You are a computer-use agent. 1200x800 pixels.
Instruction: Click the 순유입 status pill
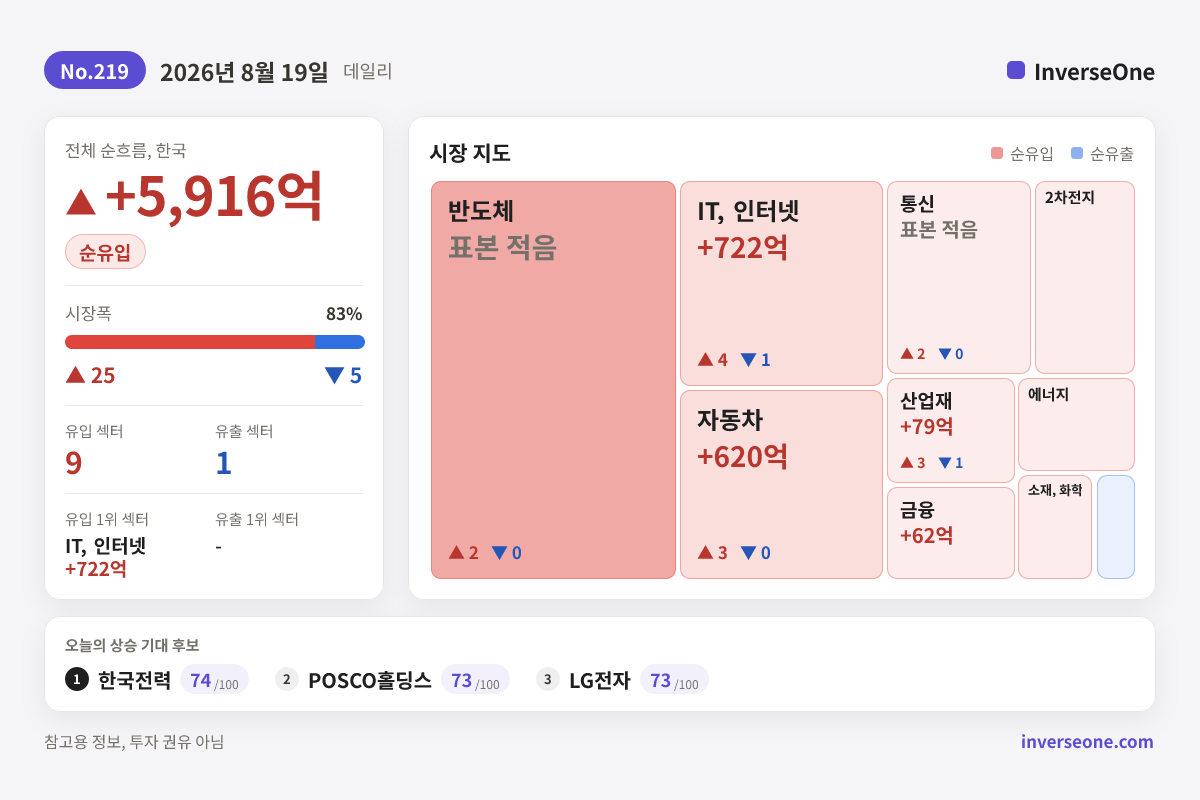(x=105, y=252)
